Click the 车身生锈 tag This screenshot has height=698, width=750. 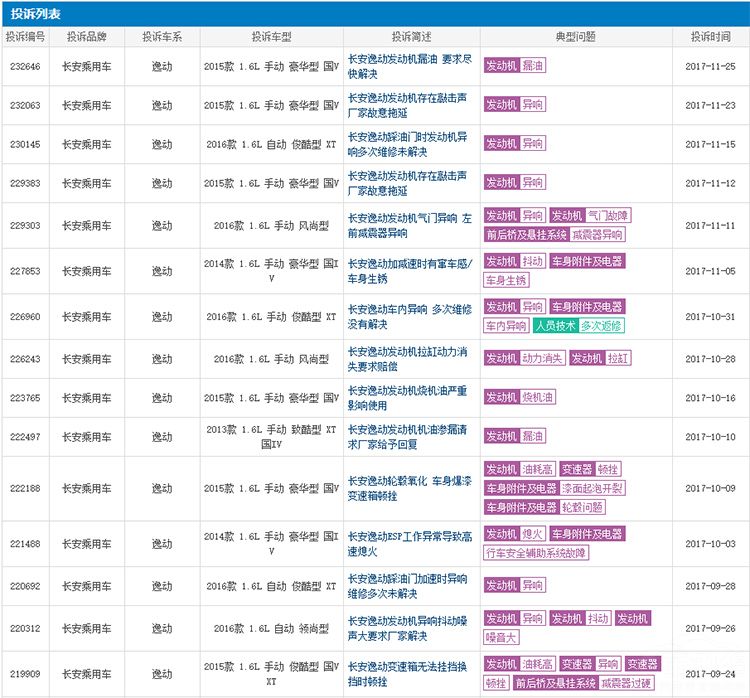coord(506,280)
